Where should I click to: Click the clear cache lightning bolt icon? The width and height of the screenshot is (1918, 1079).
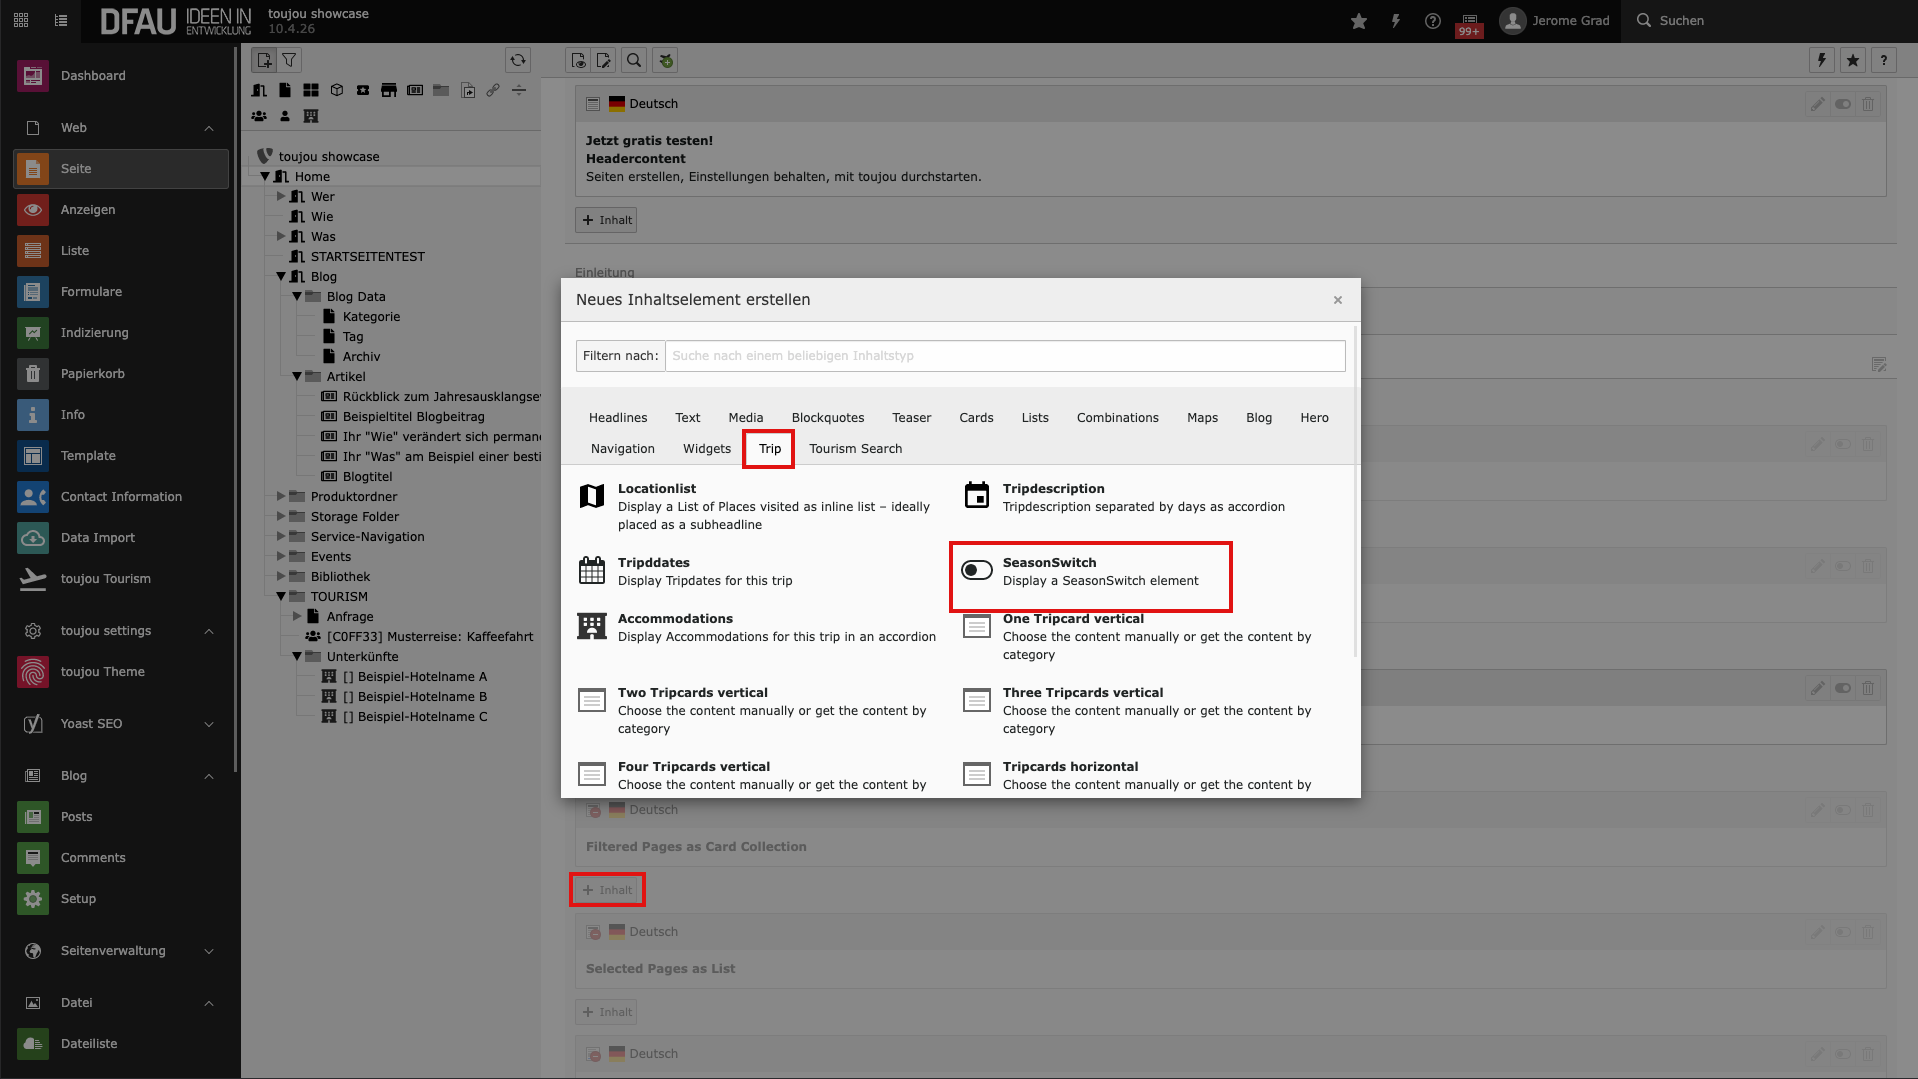(x=1395, y=21)
